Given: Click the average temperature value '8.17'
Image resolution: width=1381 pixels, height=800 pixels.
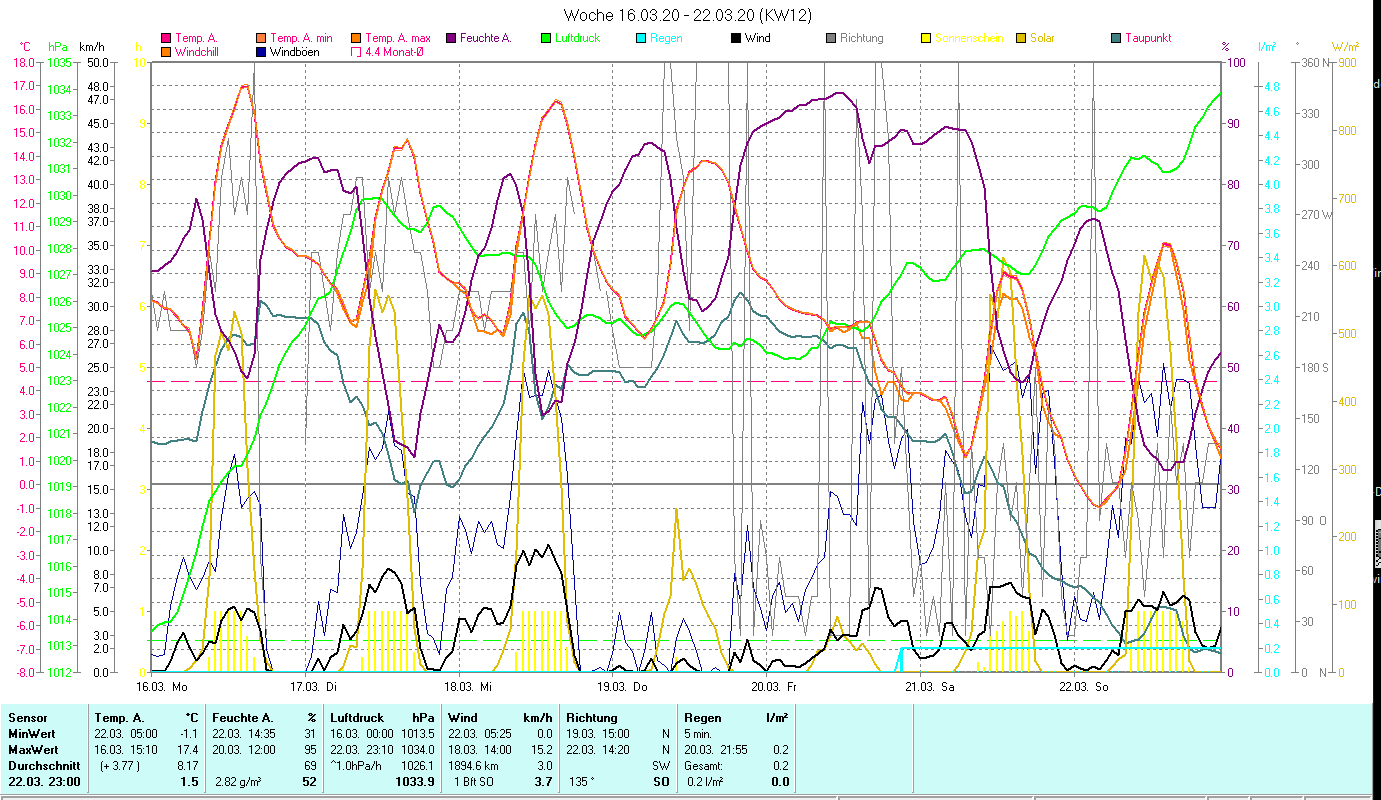Looking at the screenshot, I should tap(188, 766).
